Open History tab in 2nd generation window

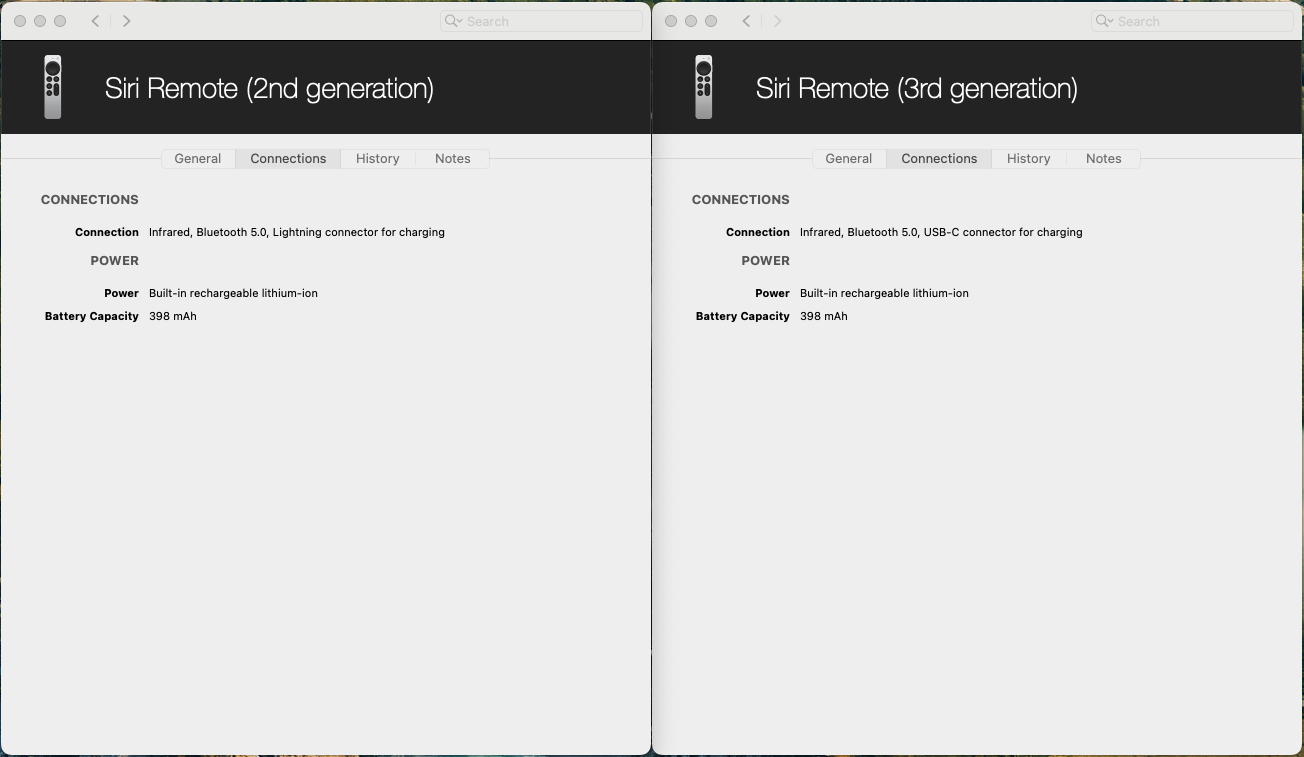click(377, 158)
